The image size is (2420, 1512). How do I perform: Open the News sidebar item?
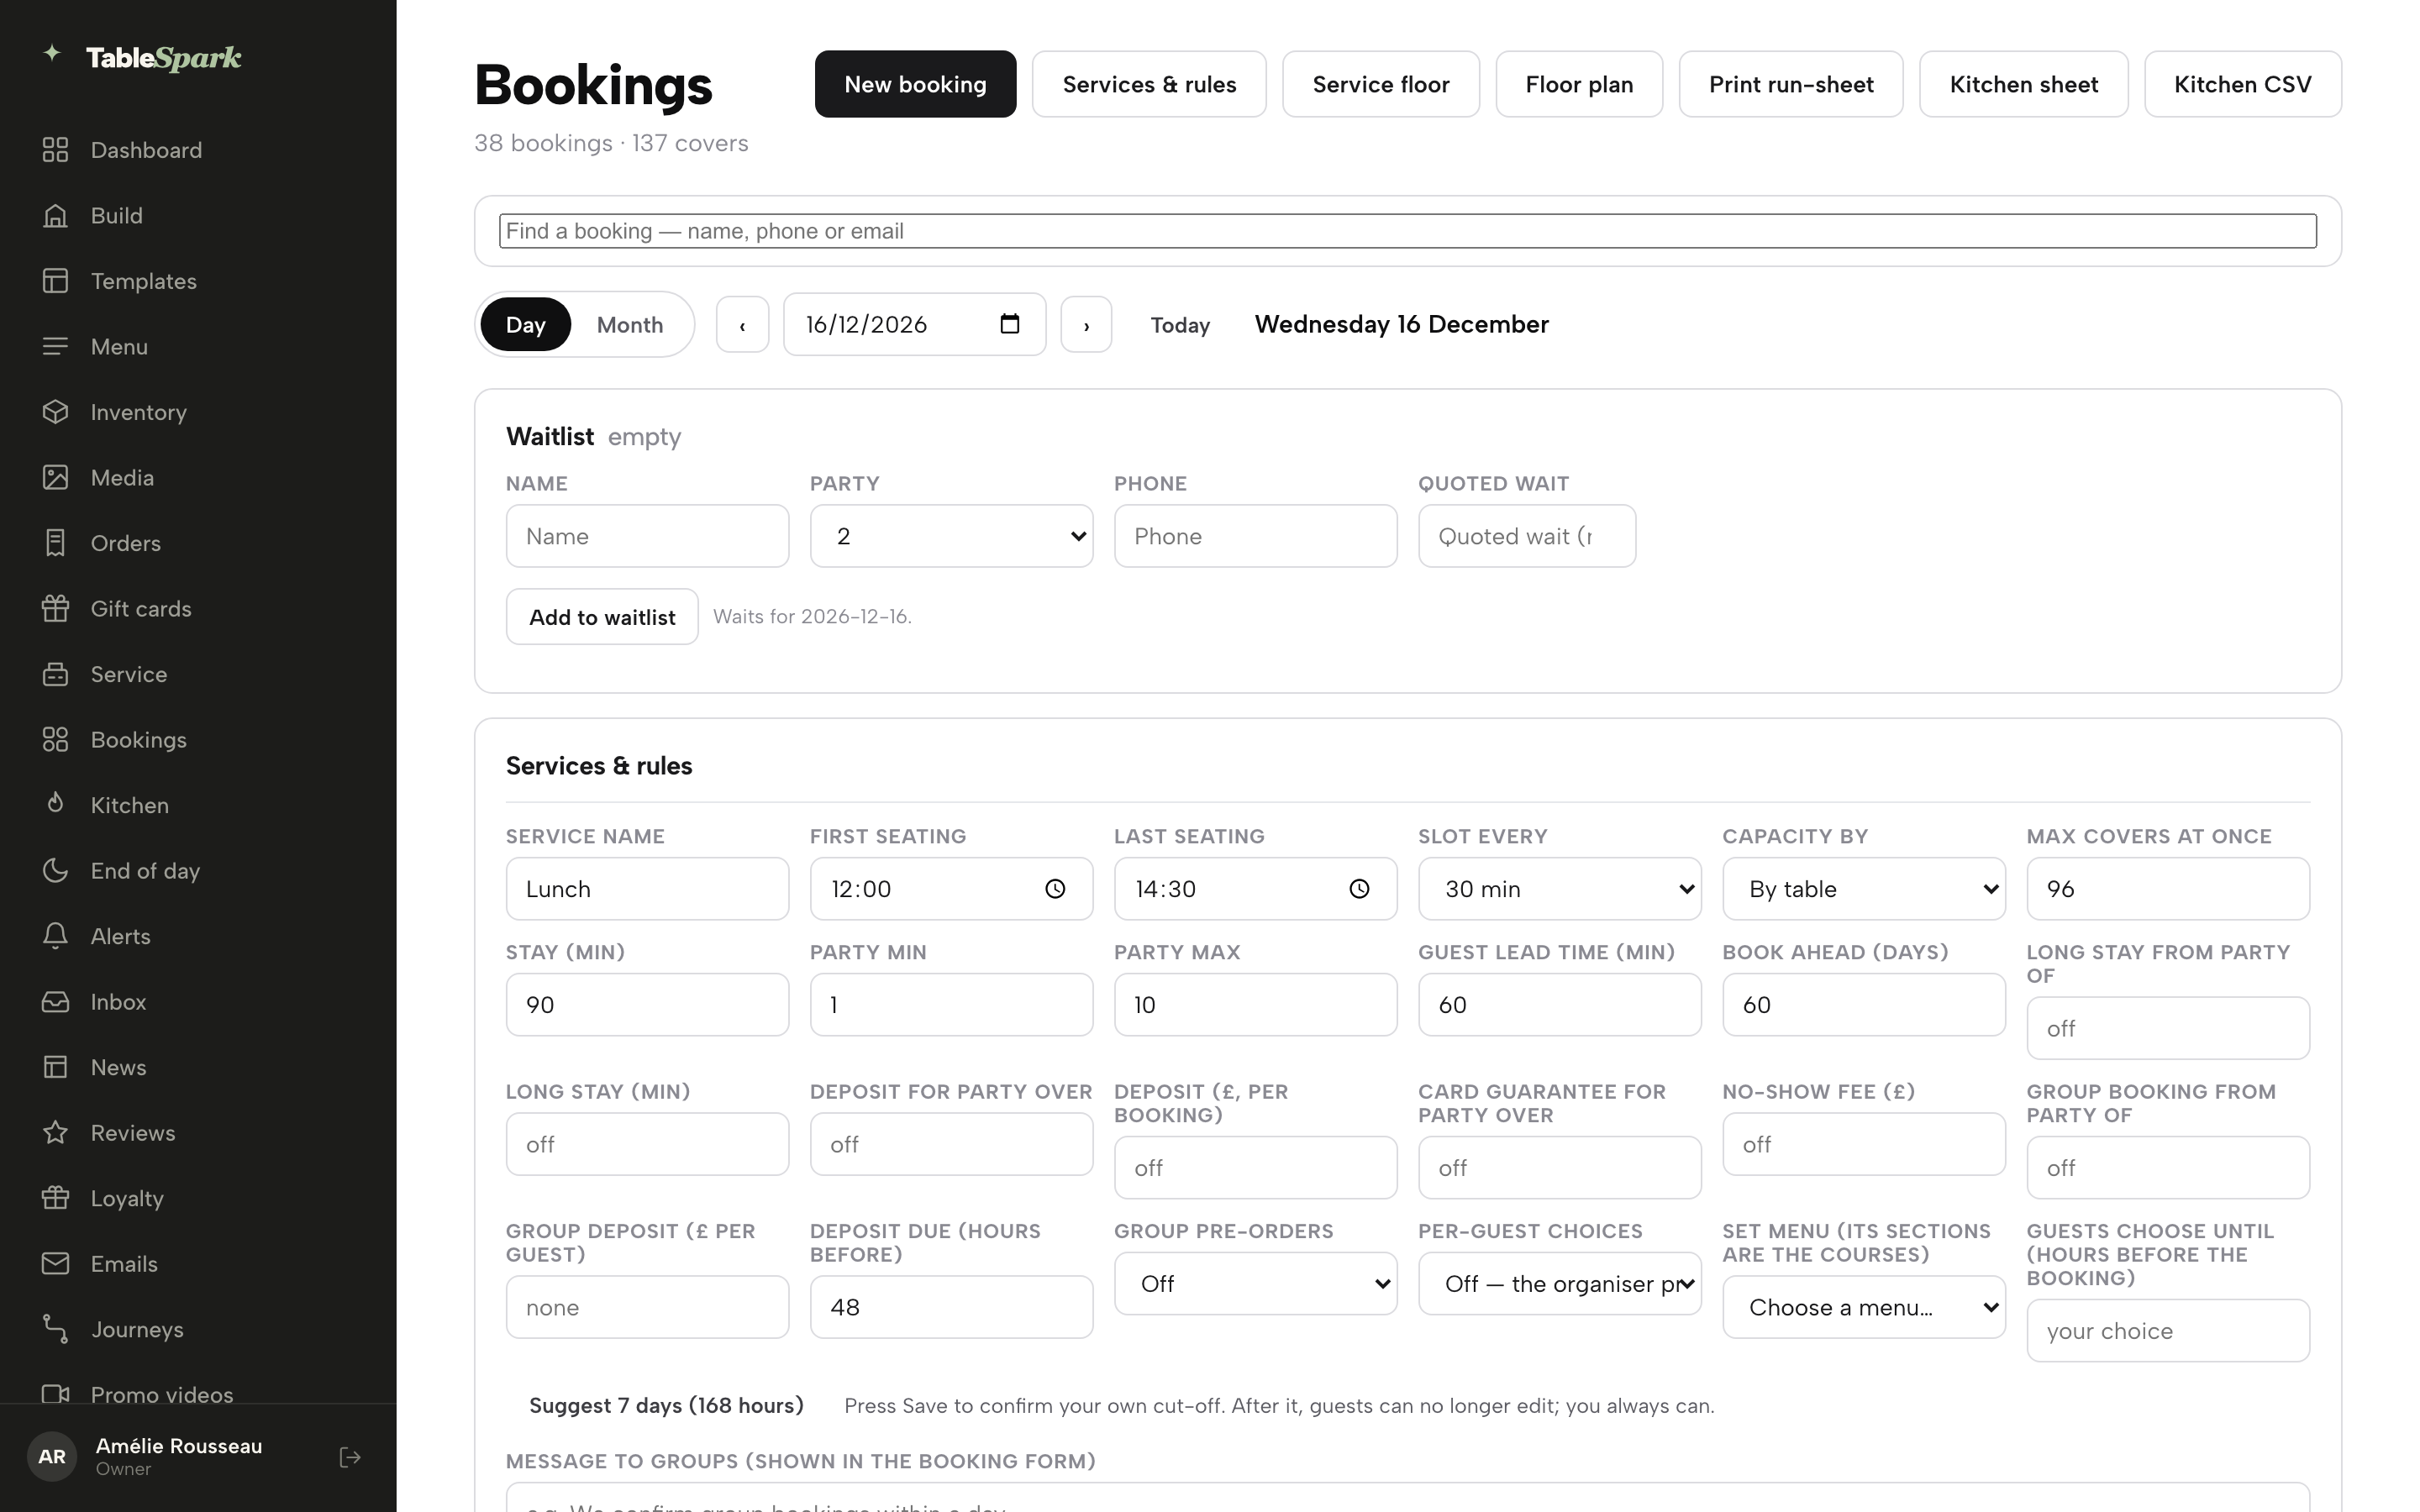point(198,1067)
